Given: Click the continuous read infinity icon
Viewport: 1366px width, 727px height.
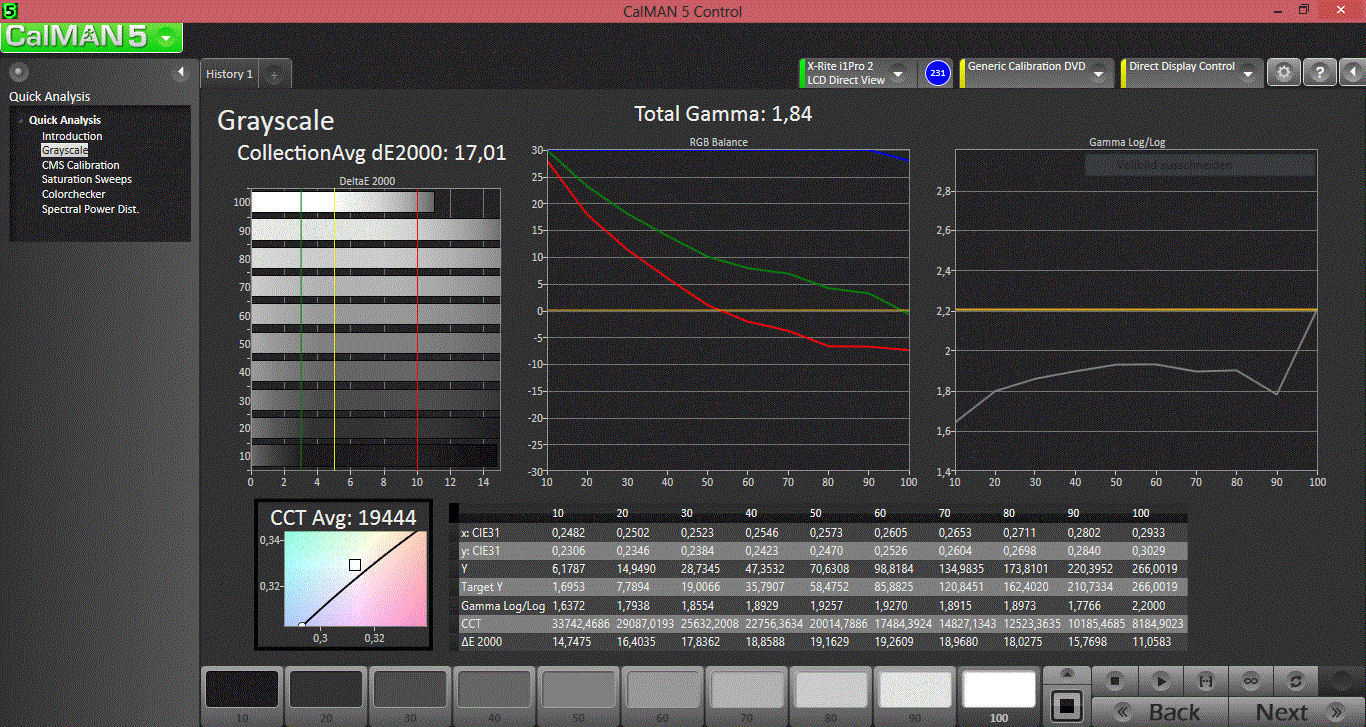Looking at the screenshot, I should (x=1250, y=680).
